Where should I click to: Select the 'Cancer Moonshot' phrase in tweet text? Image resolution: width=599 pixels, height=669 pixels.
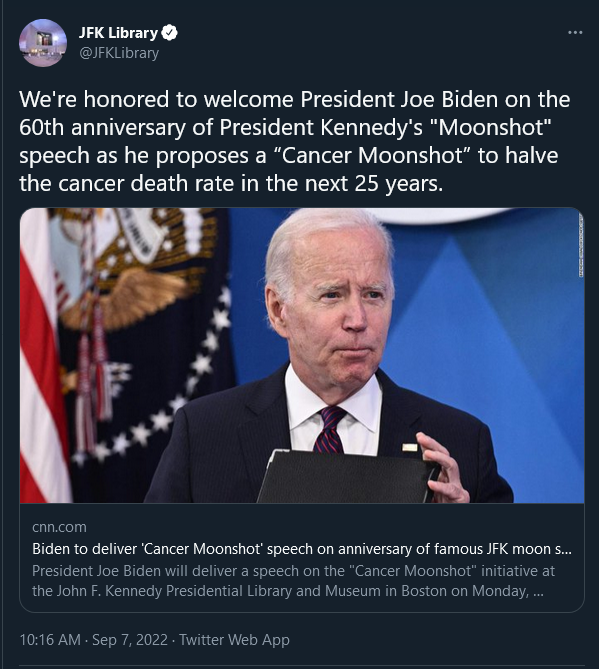(x=371, y=155)
